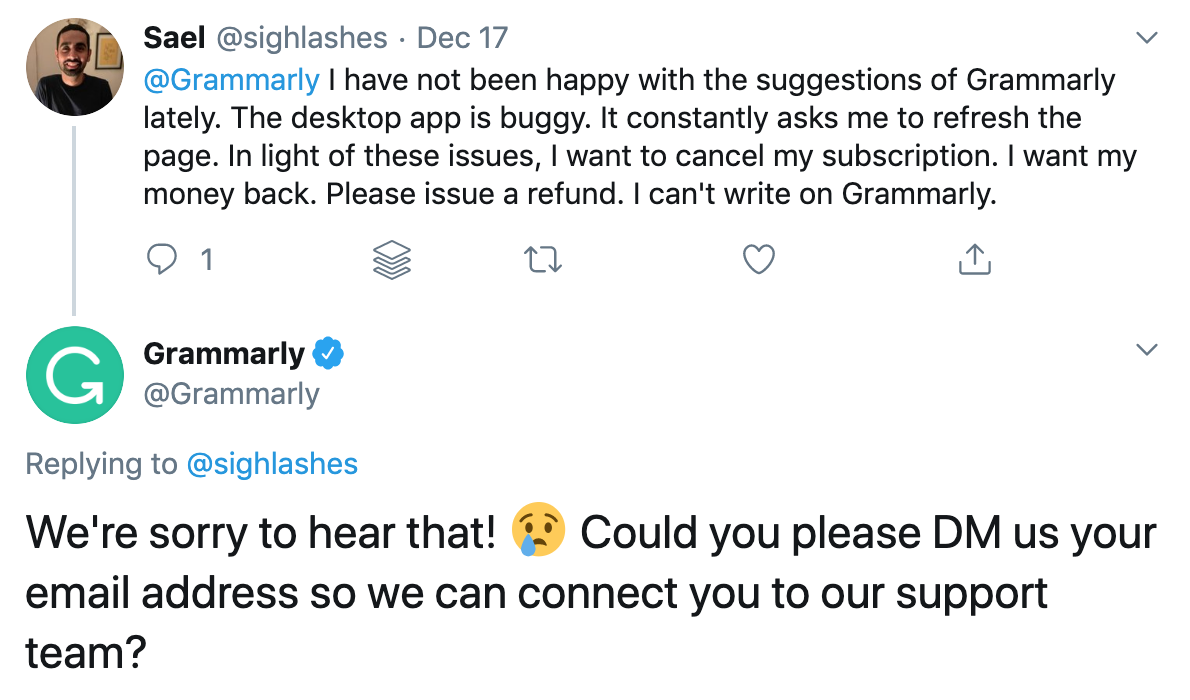1190x700 pixels.
Task: Open the Dec 17 timestamp link
Action: coord(462,38)
